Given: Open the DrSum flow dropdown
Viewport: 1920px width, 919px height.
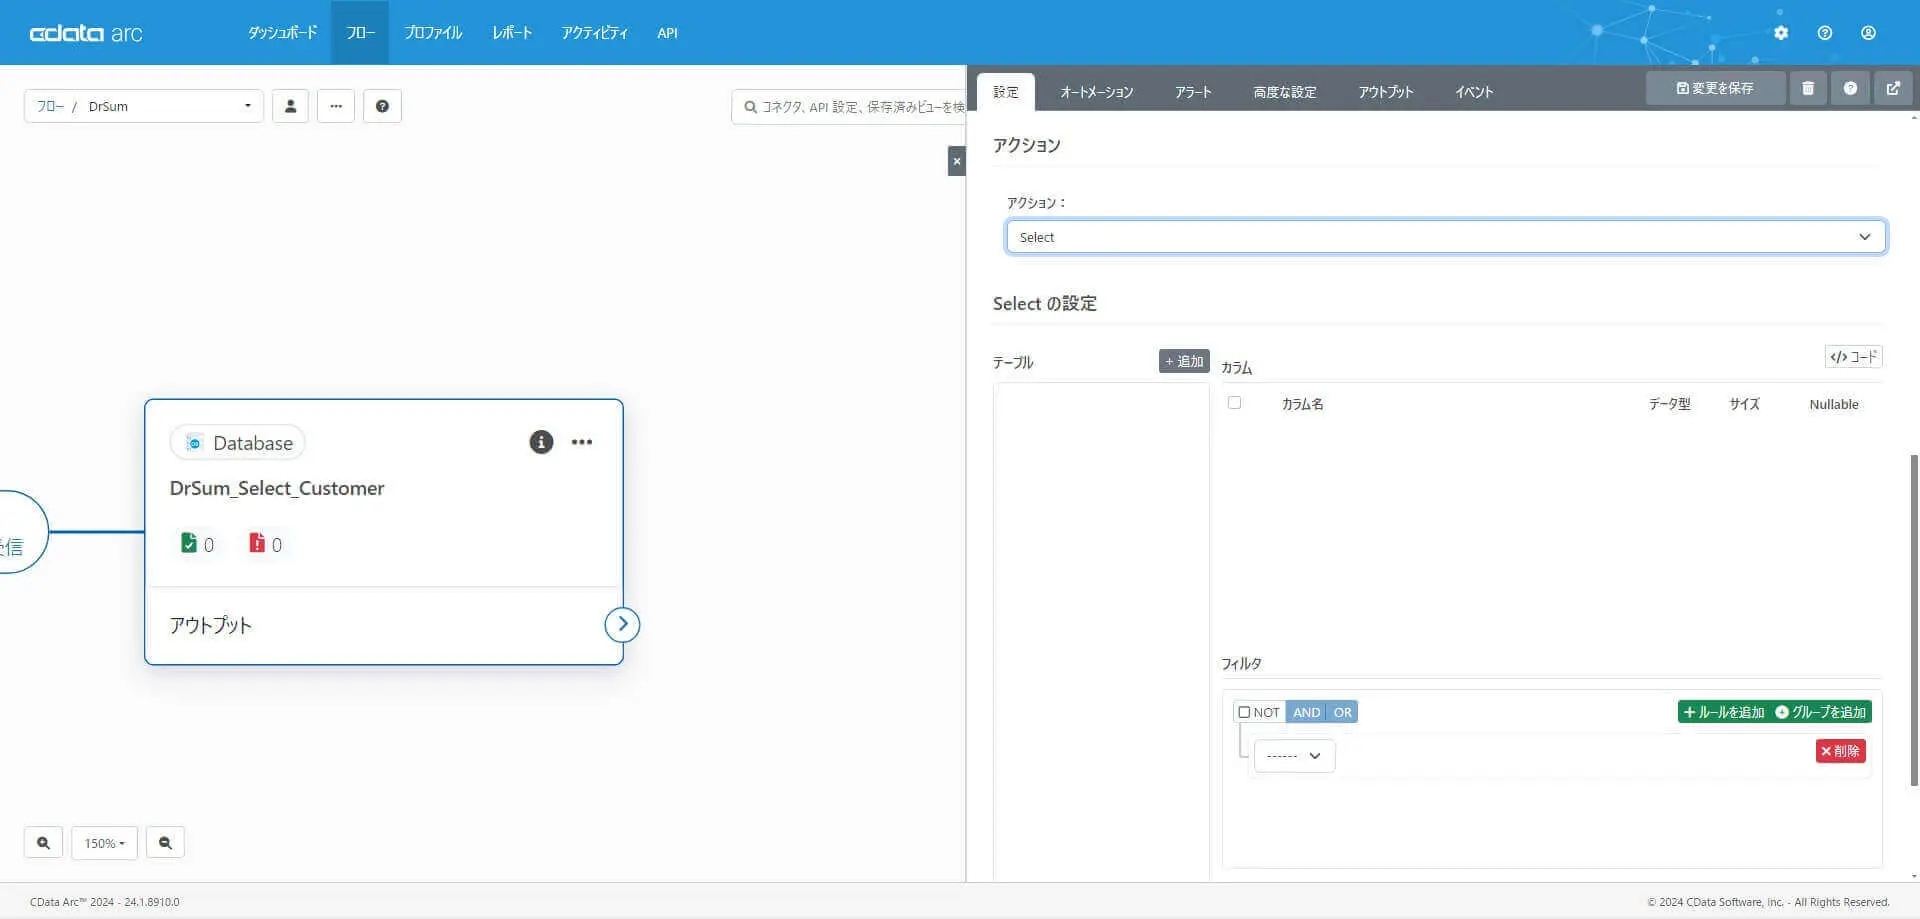Looking at the screenshot, I should coord(144,106).
